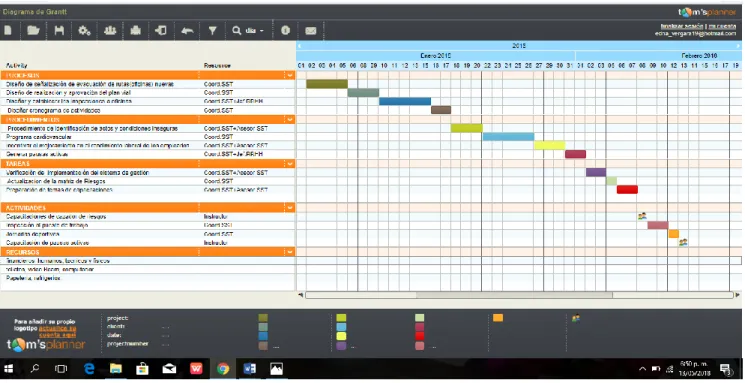Open the info circle icon in toolbar
745x383 pixels.
point(285,30)
